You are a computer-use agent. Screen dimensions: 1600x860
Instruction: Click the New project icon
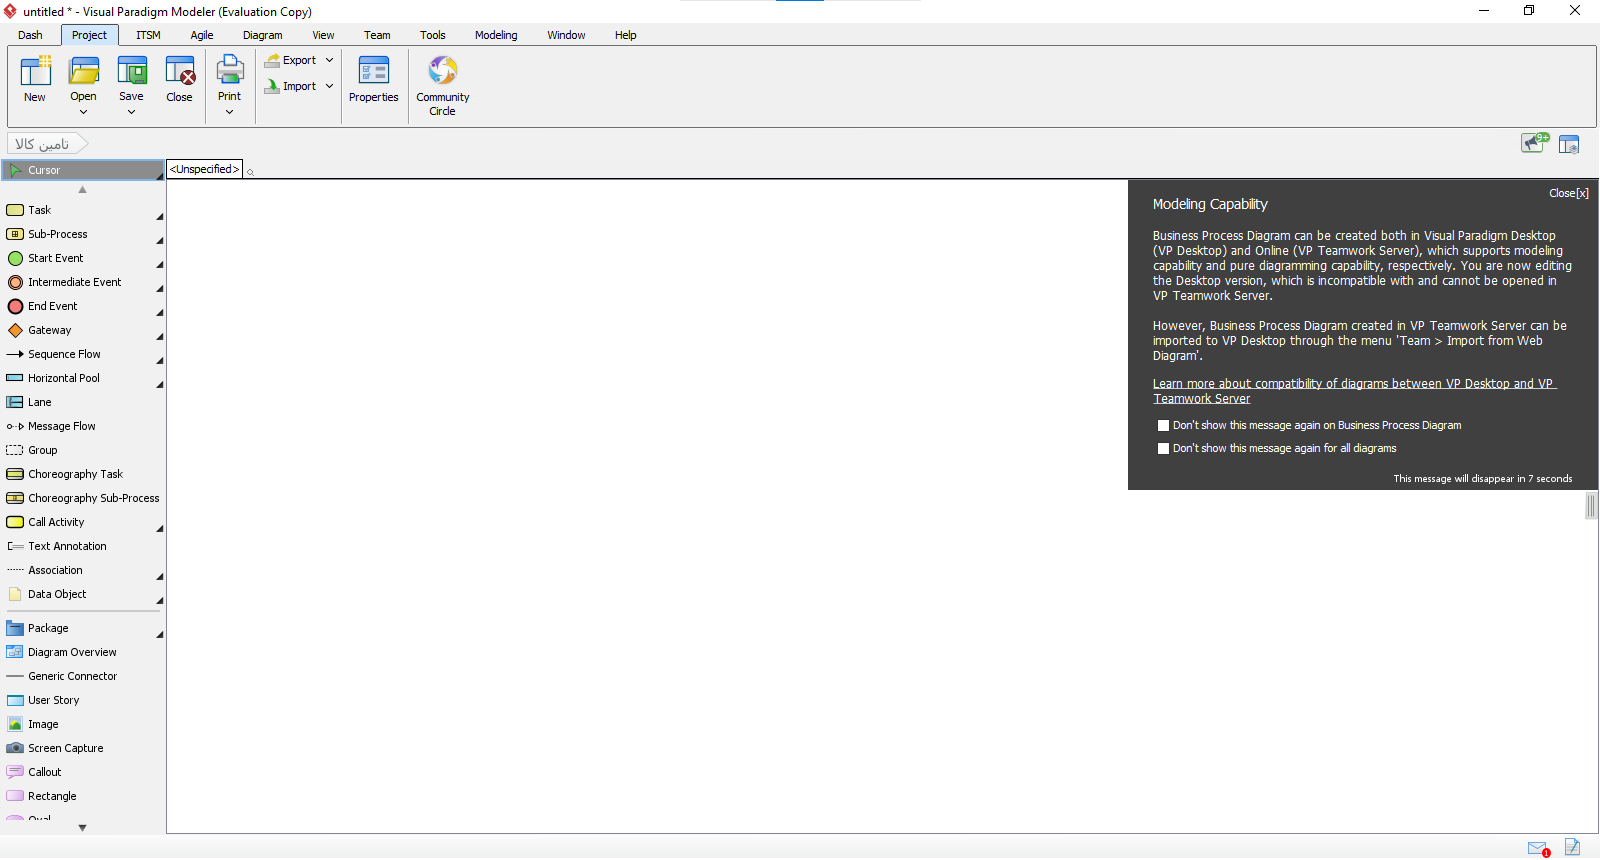(x=35, y=79)
